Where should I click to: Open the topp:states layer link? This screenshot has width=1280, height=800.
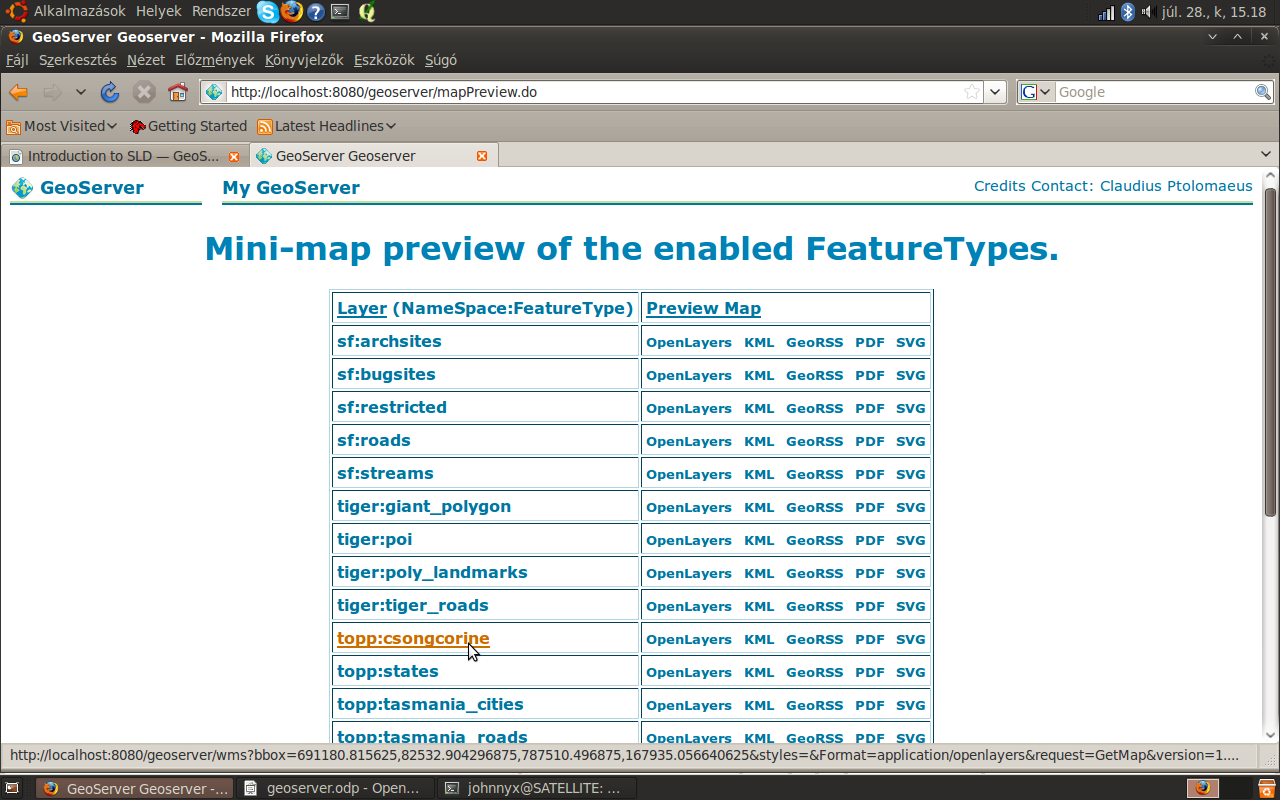(x=388, y=671)
